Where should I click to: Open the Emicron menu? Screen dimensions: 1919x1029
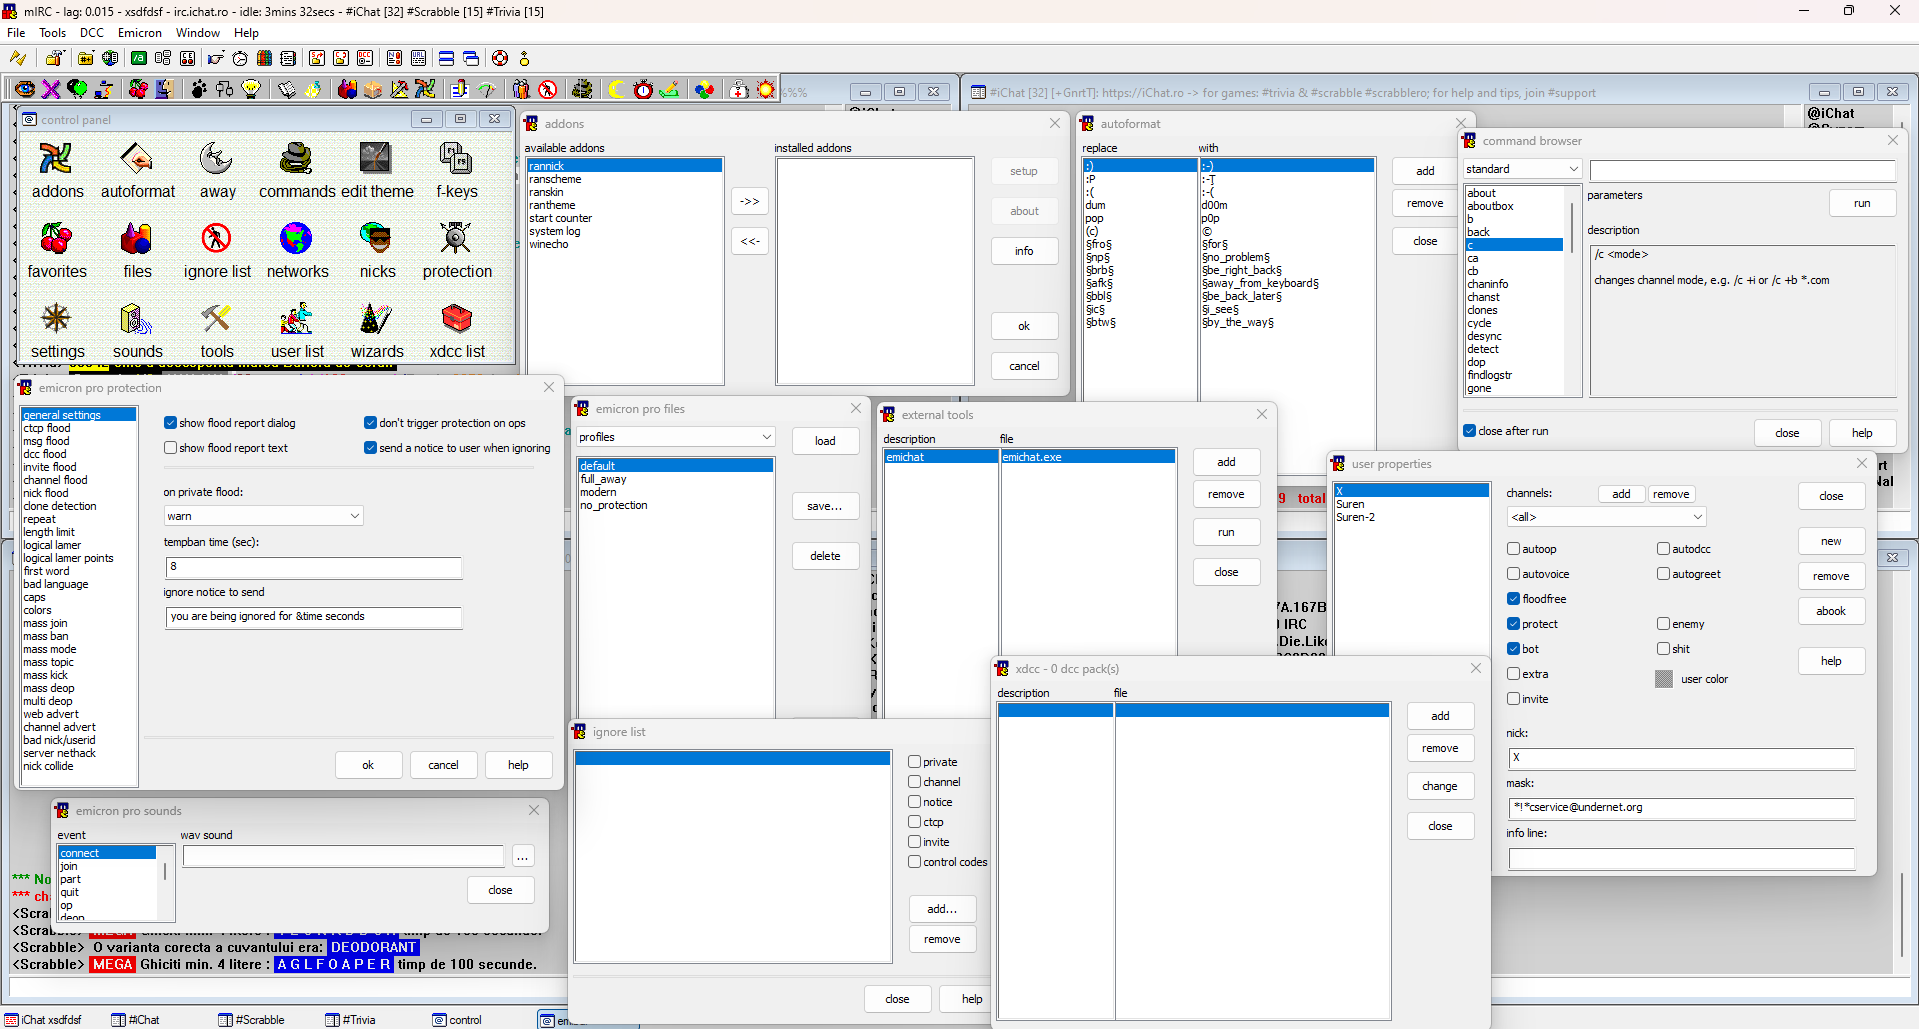point(140,33)
